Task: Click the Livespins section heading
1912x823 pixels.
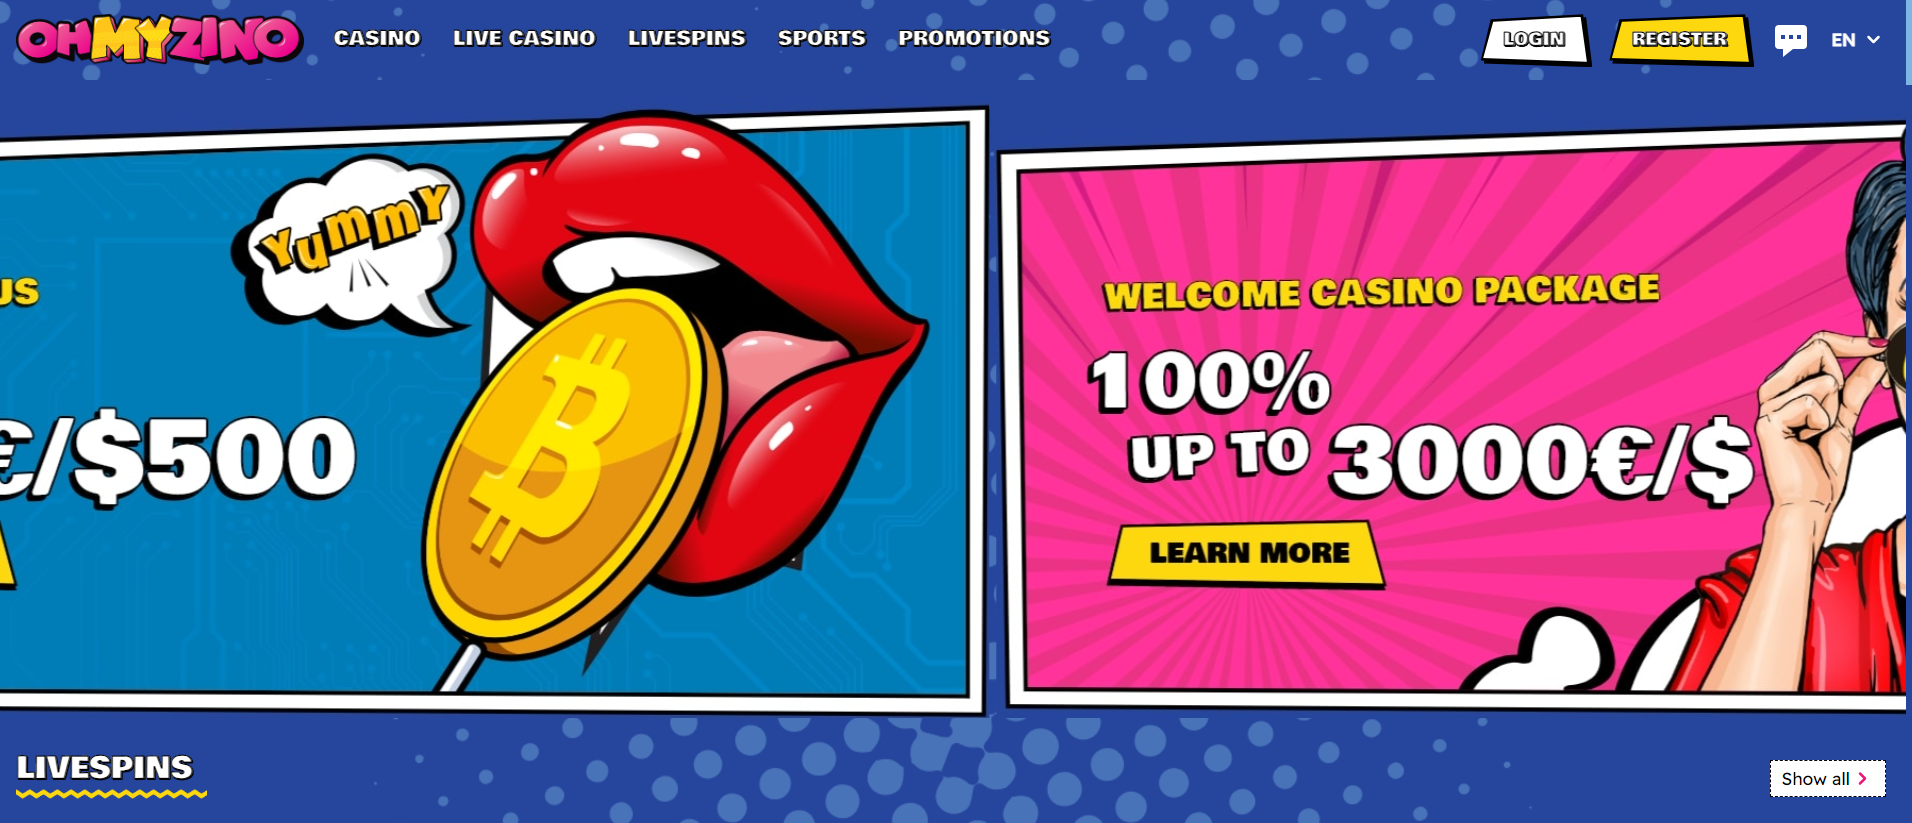Action: (x=105, y=768)
